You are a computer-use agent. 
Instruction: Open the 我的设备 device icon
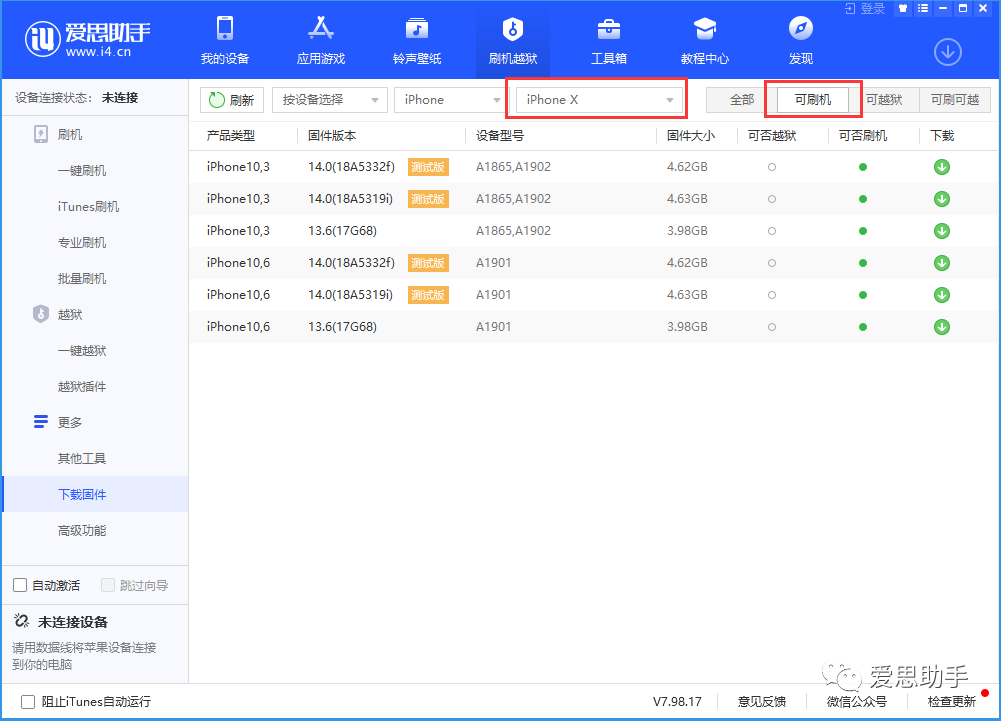click(225, 29)
